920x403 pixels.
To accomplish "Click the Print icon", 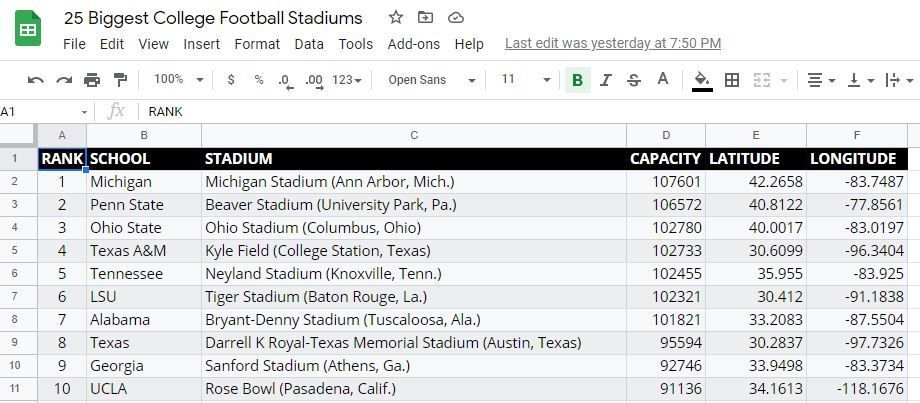I will 92,80.
